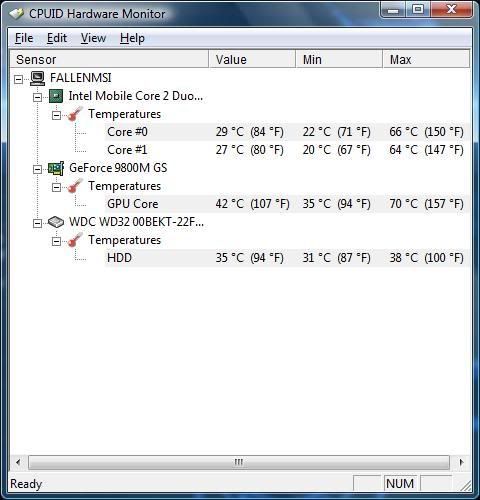Click Core #0 current value 29 °C
Viewport: 480px width, 500px height.
(x=250, y=132)
